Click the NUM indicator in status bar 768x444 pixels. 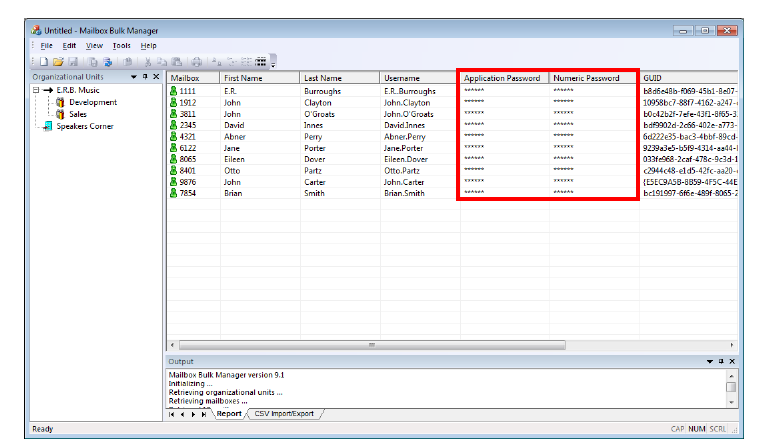tap(696, 429)
